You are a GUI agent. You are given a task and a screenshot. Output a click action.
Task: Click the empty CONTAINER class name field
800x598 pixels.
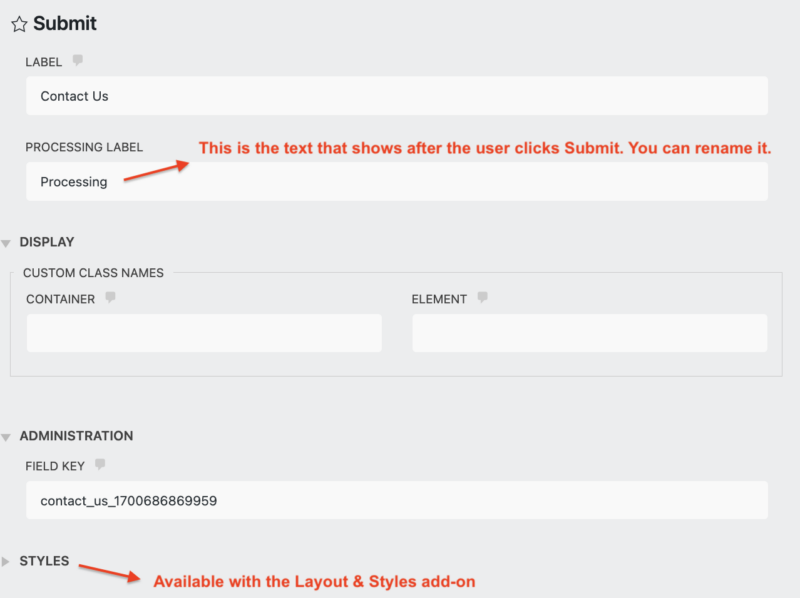click(204, 332)
